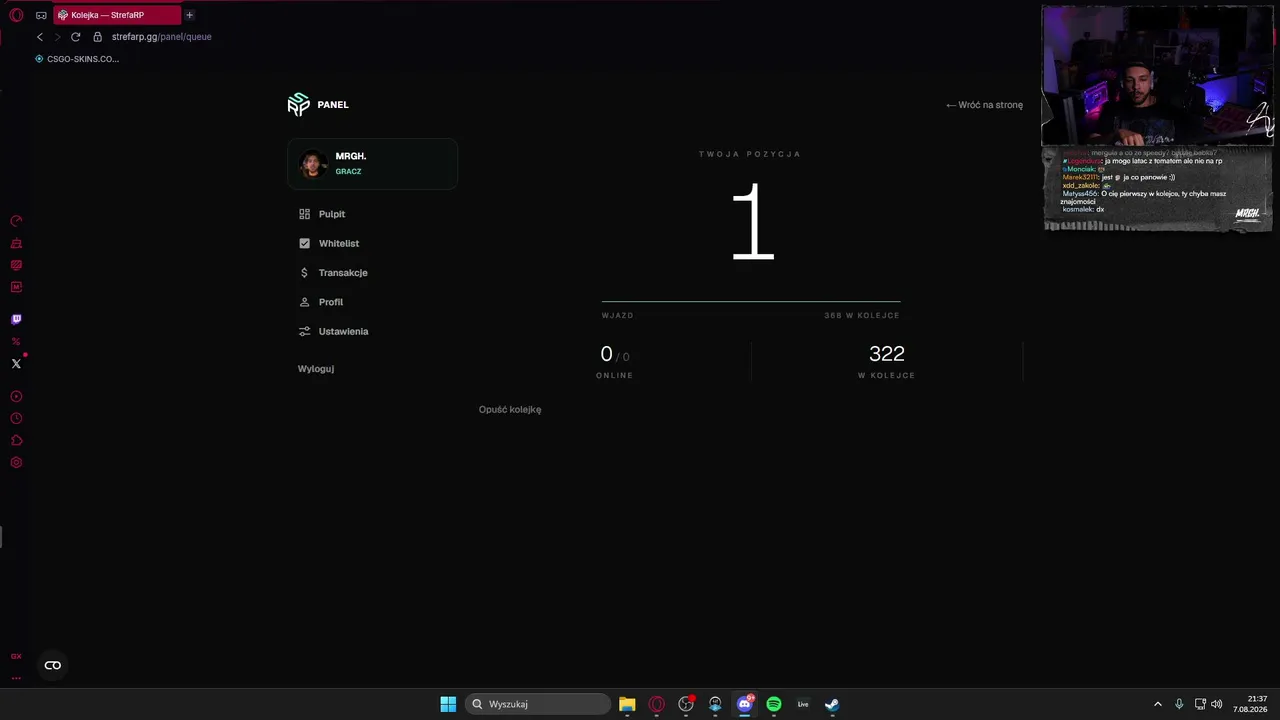Click the Whitelist checkmark icon
1280x720 pixels.
pos(305,243)
